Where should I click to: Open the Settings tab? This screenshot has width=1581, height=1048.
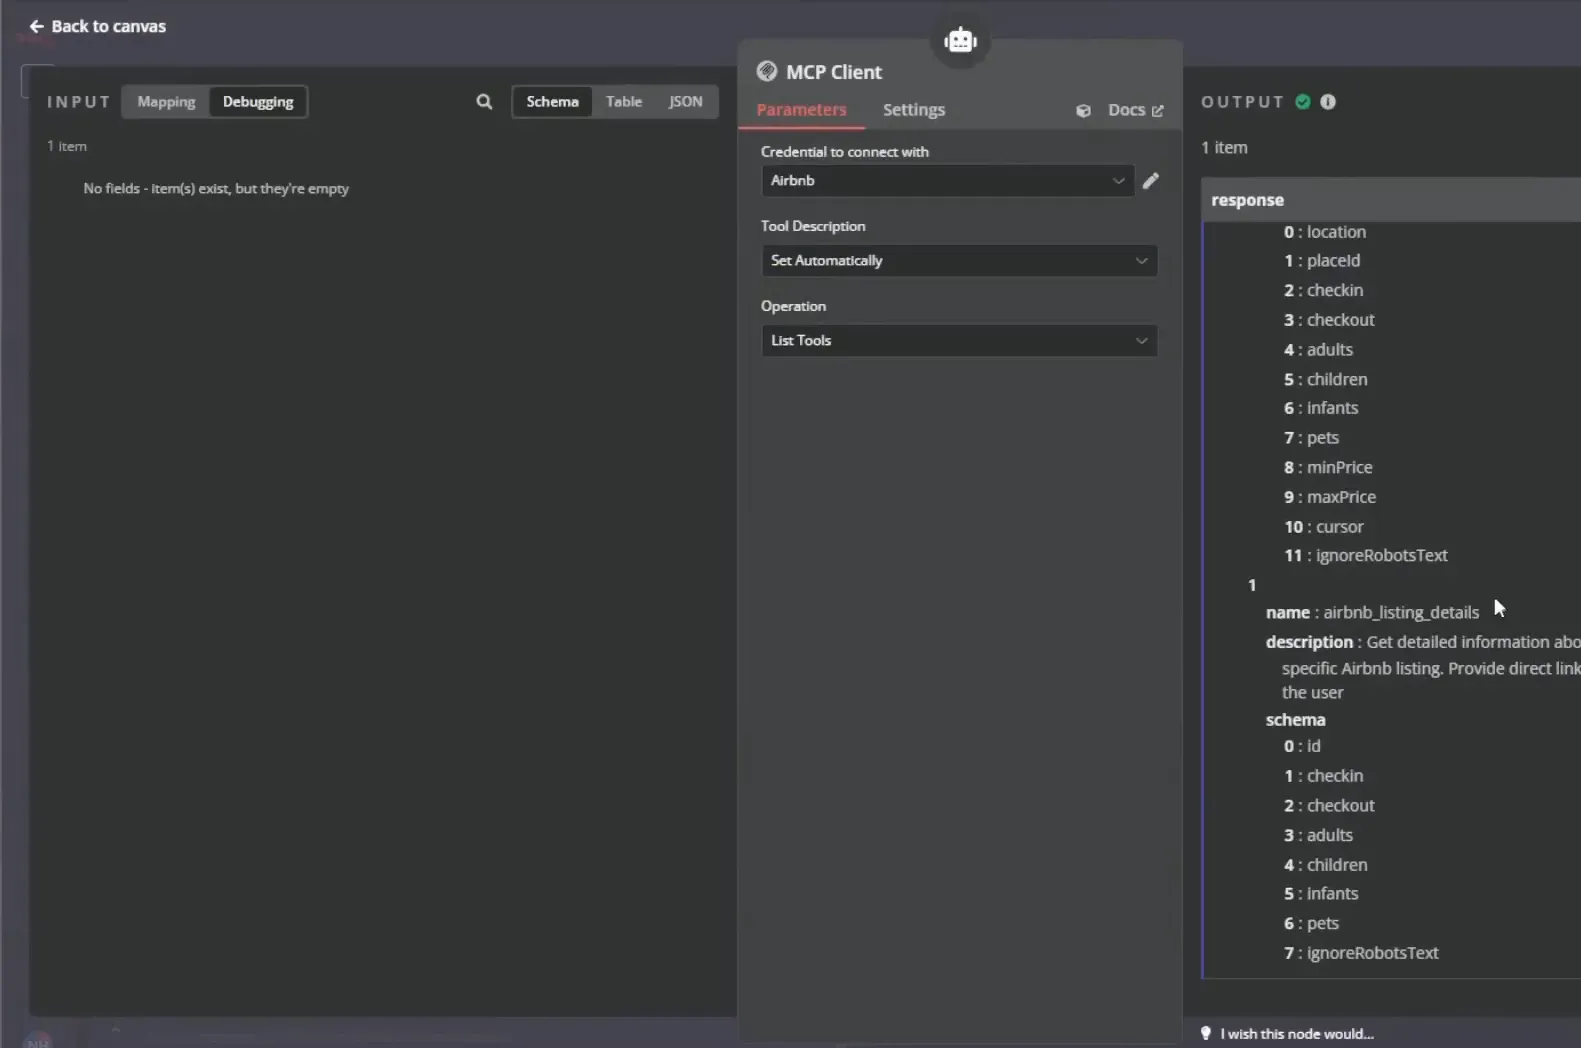(x=913, y=110)
